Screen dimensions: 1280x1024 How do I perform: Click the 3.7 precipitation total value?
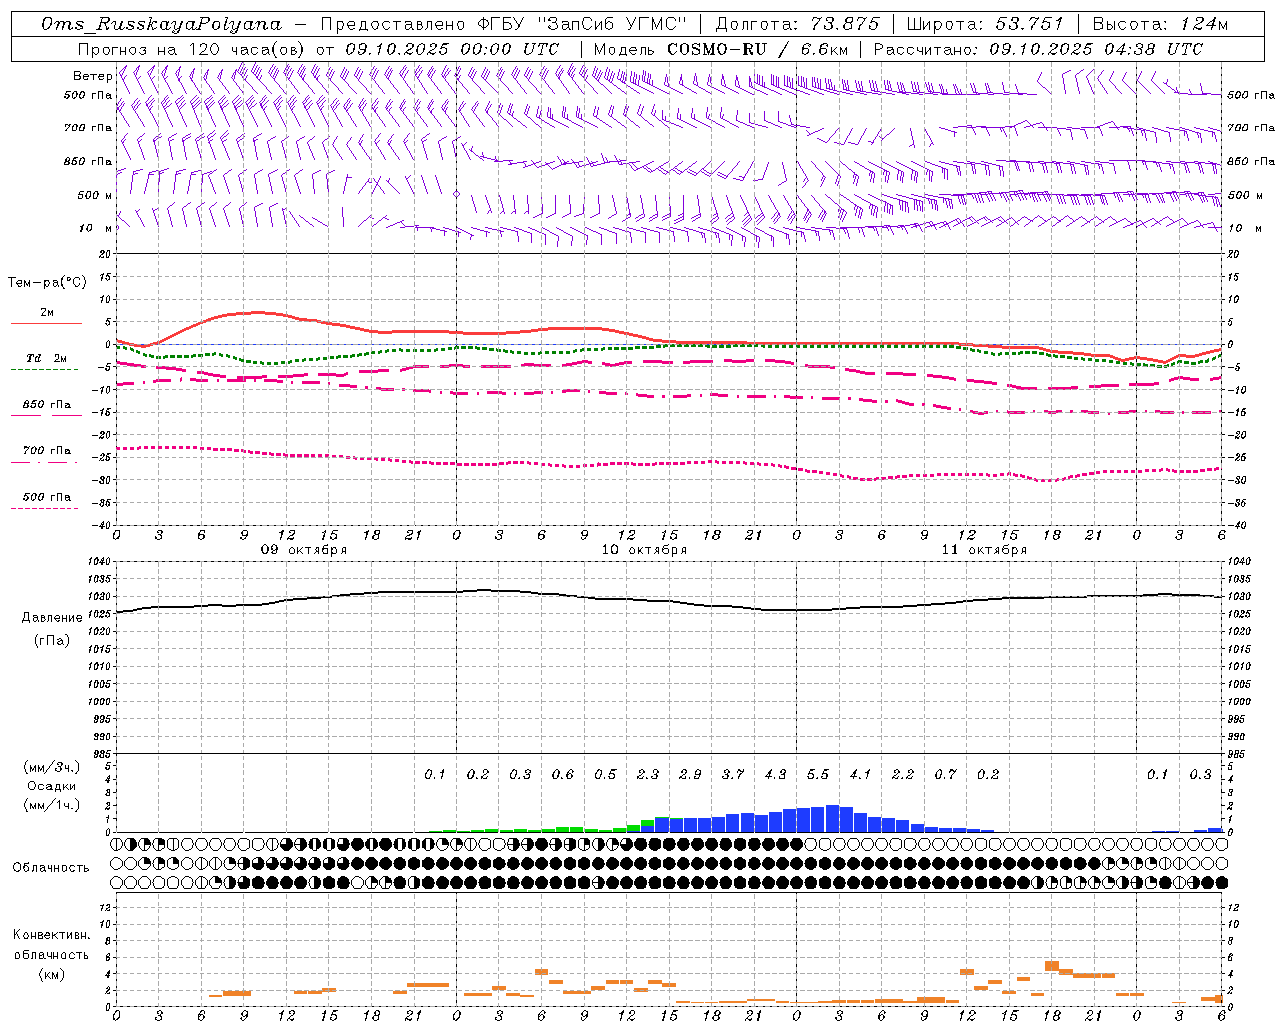tap(733, 774)
